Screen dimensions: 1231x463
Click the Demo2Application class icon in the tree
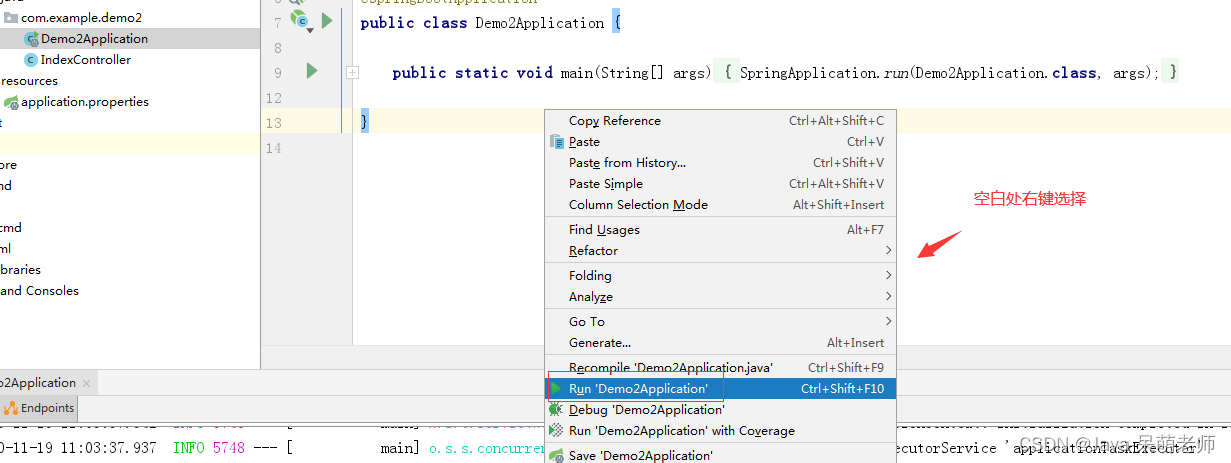coord(31,39)
